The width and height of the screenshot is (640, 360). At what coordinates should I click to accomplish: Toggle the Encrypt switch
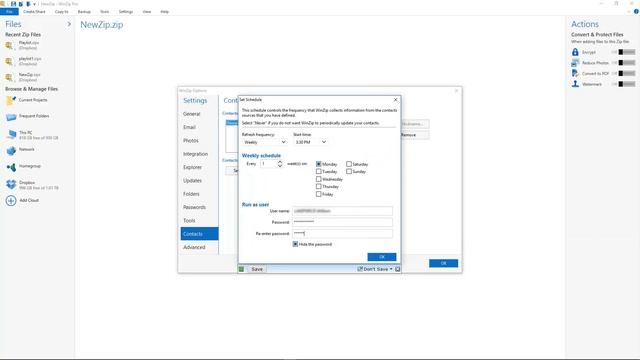point(627,52)
